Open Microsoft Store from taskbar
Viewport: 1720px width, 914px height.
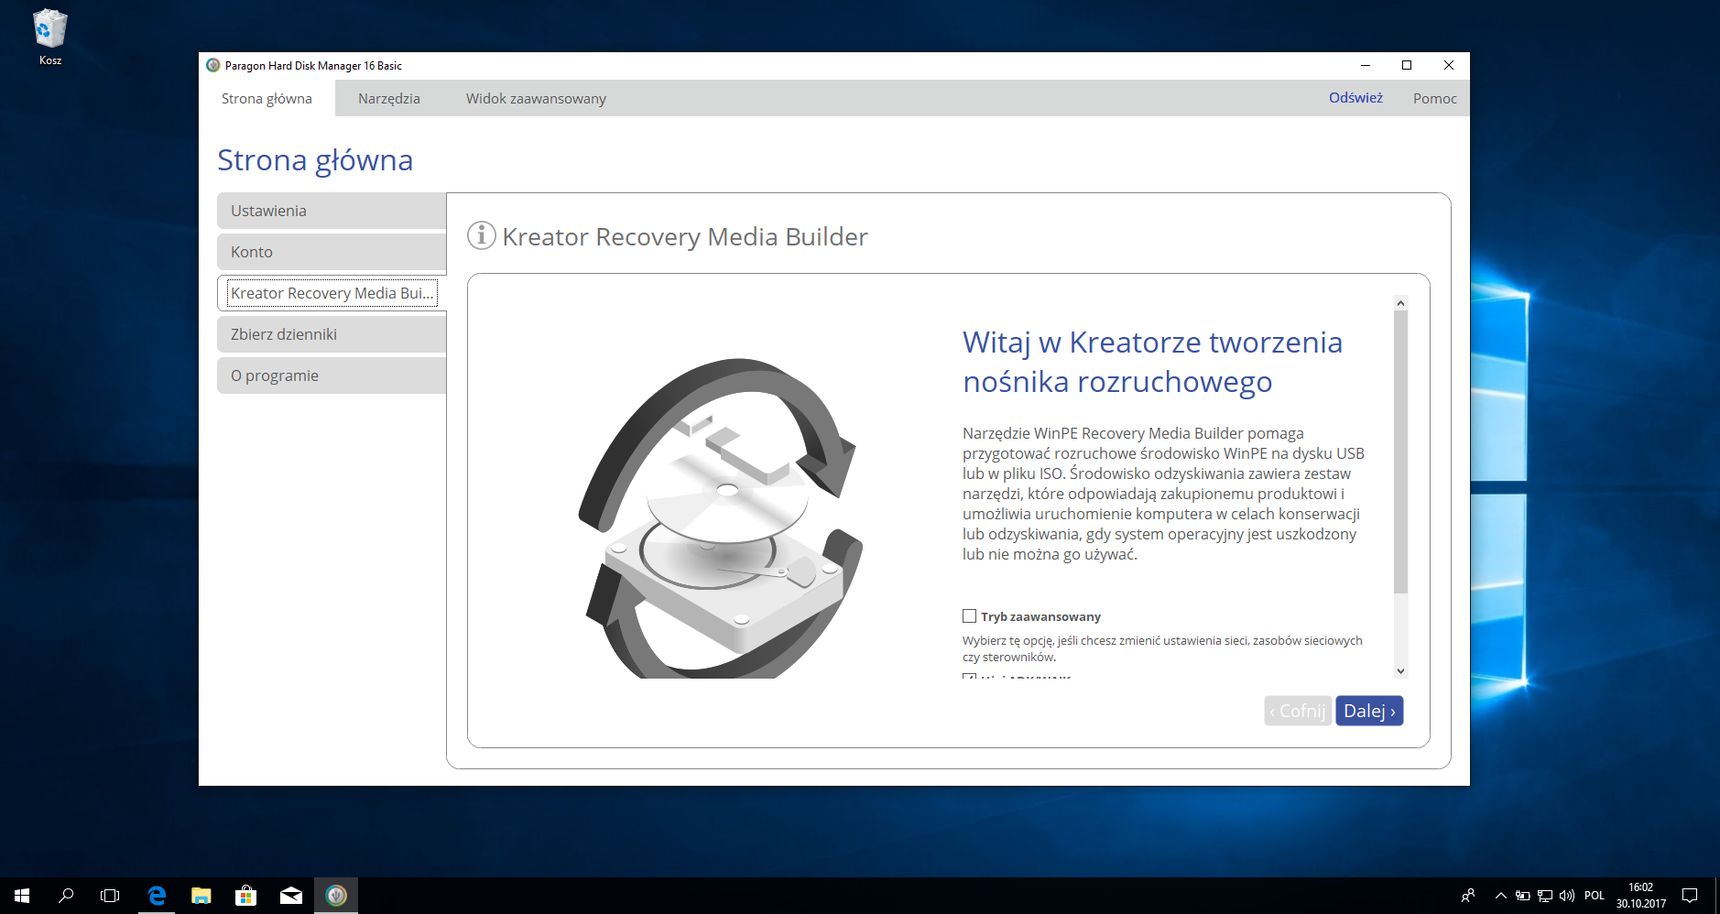246,896
